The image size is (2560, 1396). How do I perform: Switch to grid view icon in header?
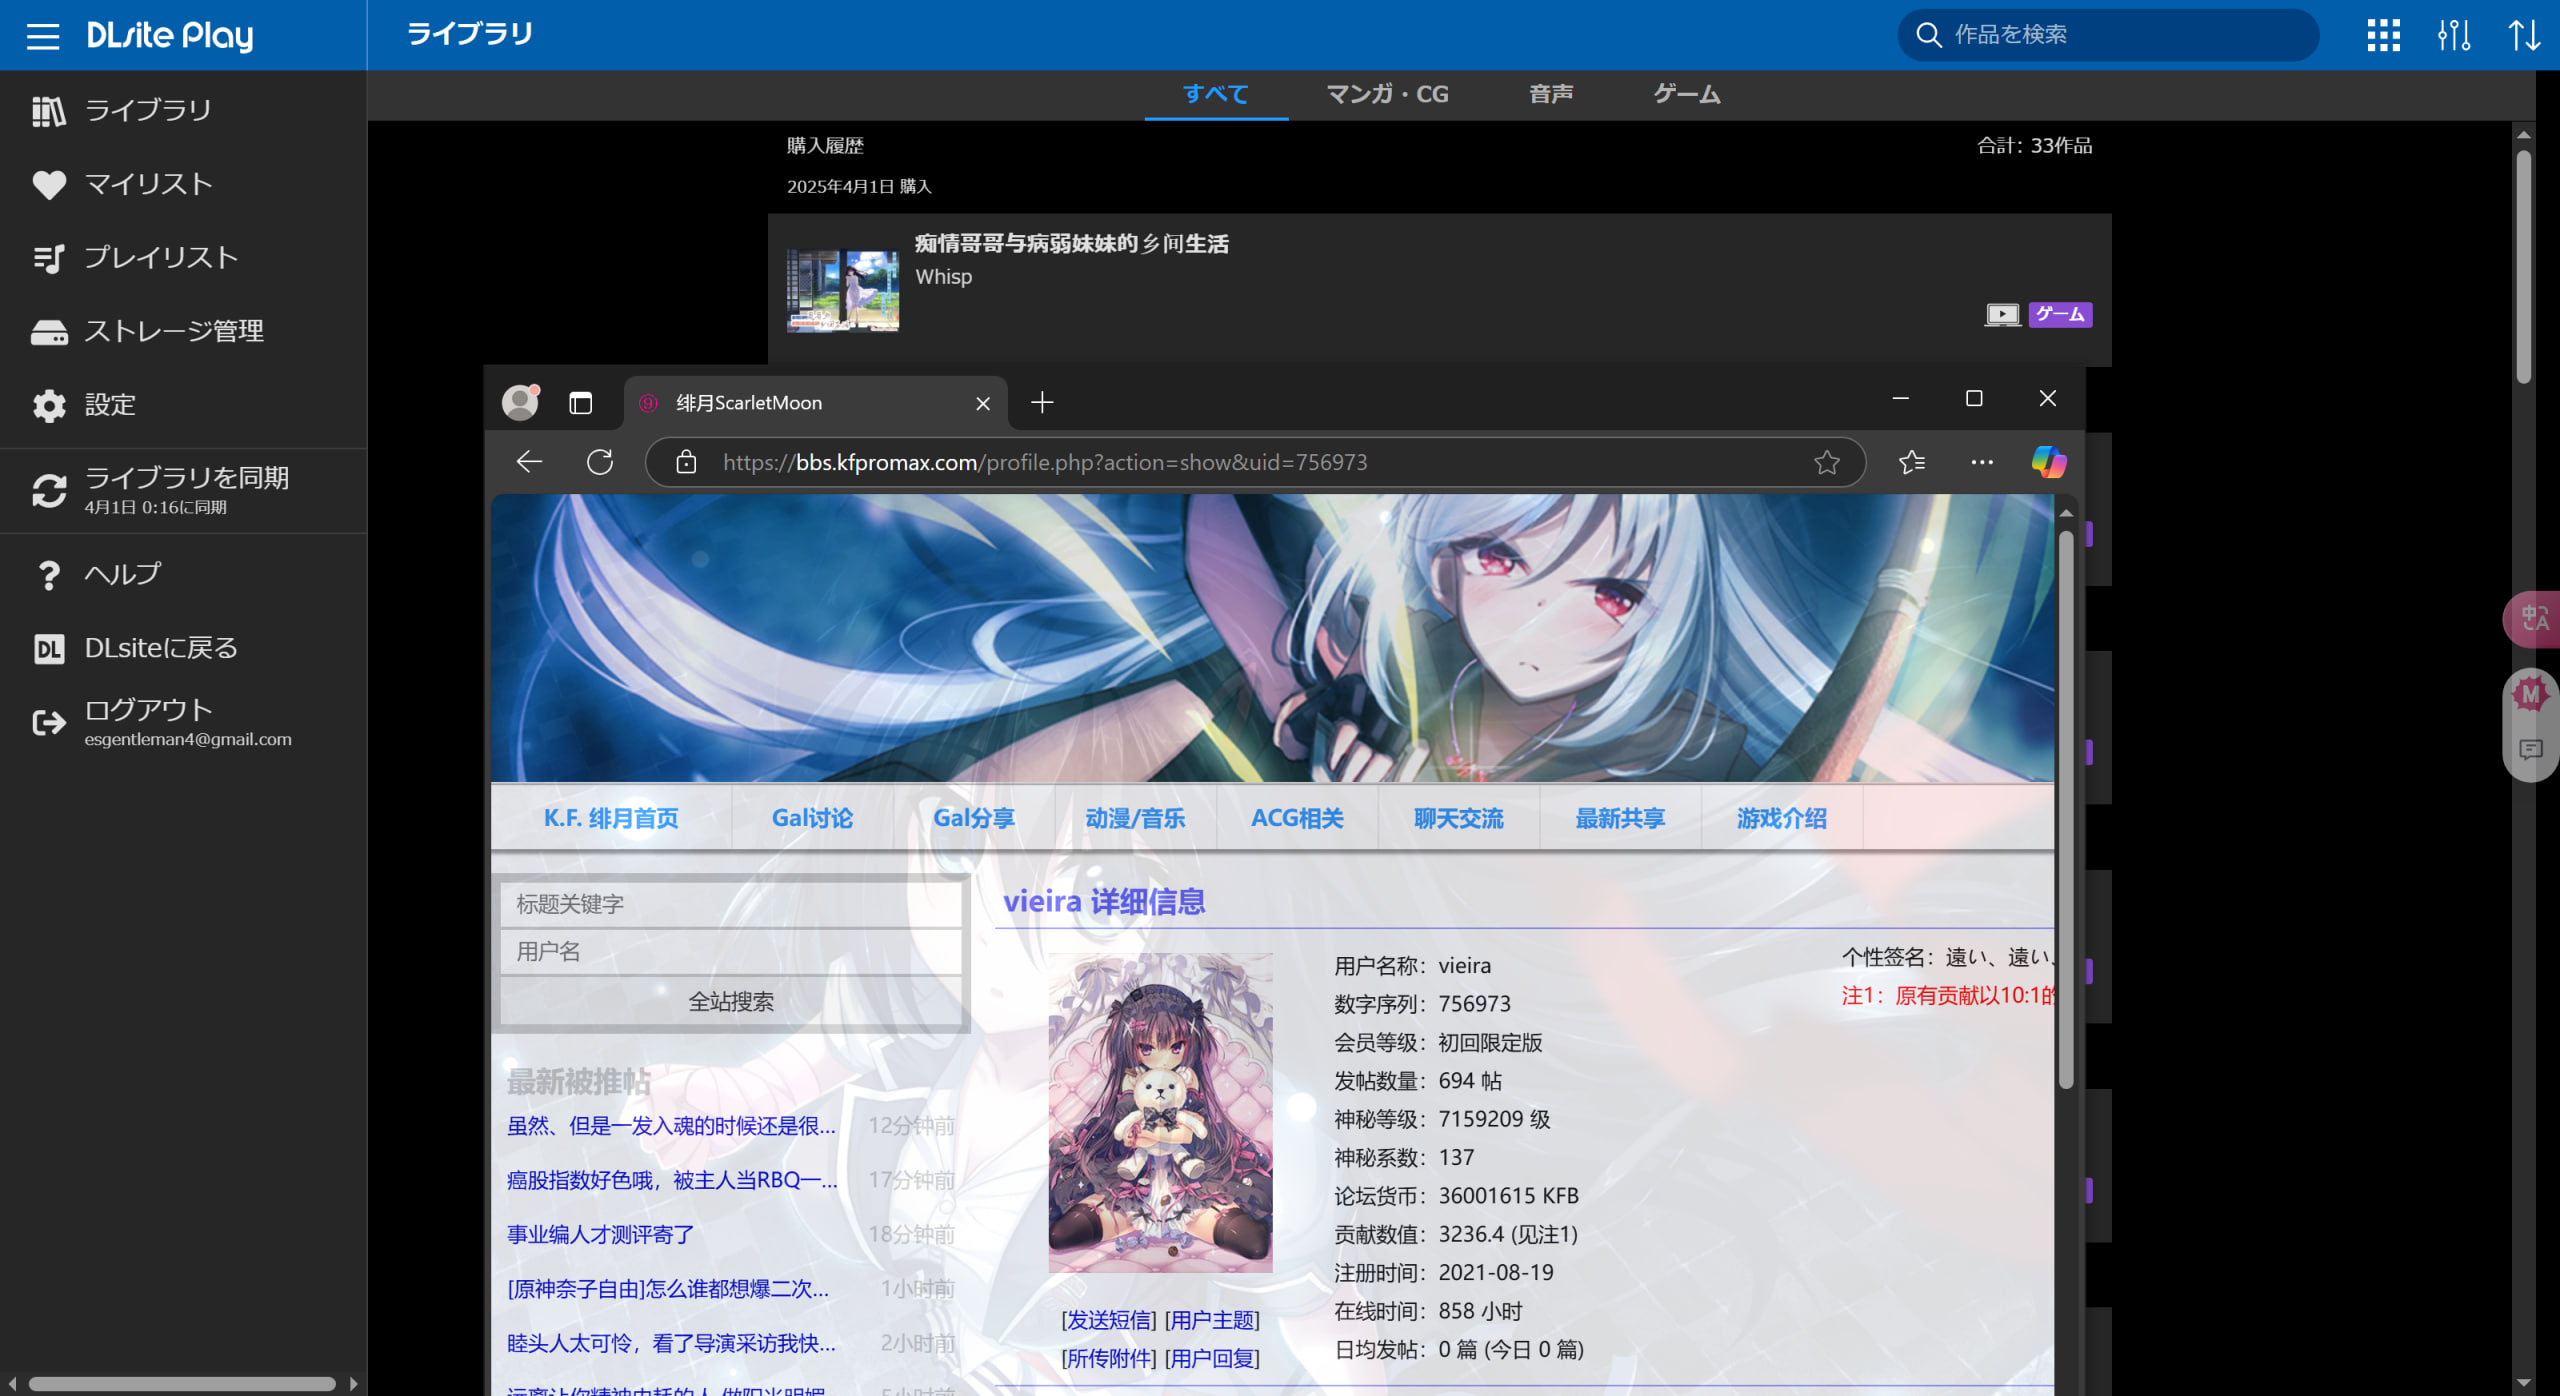(x=2384, y=36)
